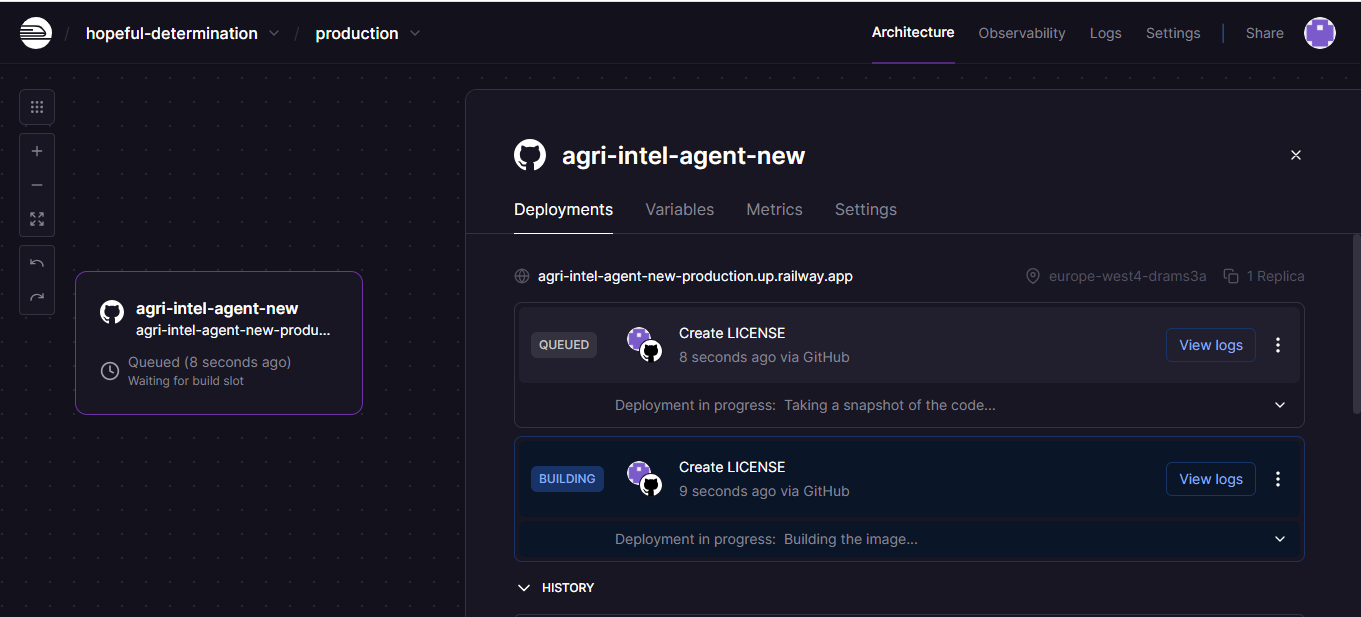Undo the last canvas change
This screenshot has height=617, width=1361.
(37, 263)
